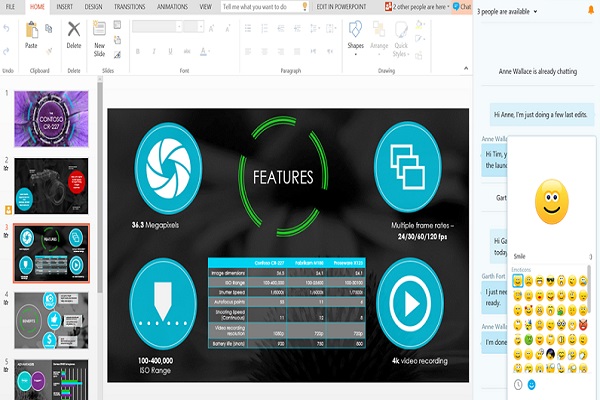The height and width of the screenshot is (400, 600).
Task: Select slide 1 Contoso CR-227 thumbnail
Action: [51, 119]
